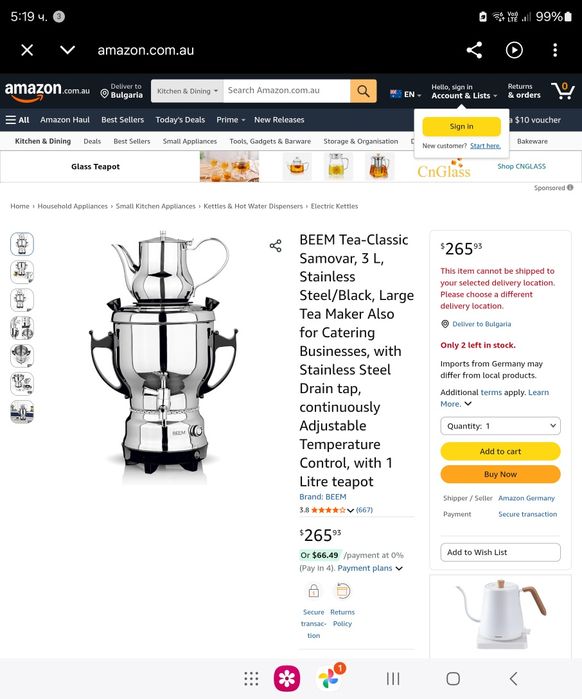582x699 pixels.
Task: Open the All hamburger menu
Action: pyautogui.click(x=17, y=120)
